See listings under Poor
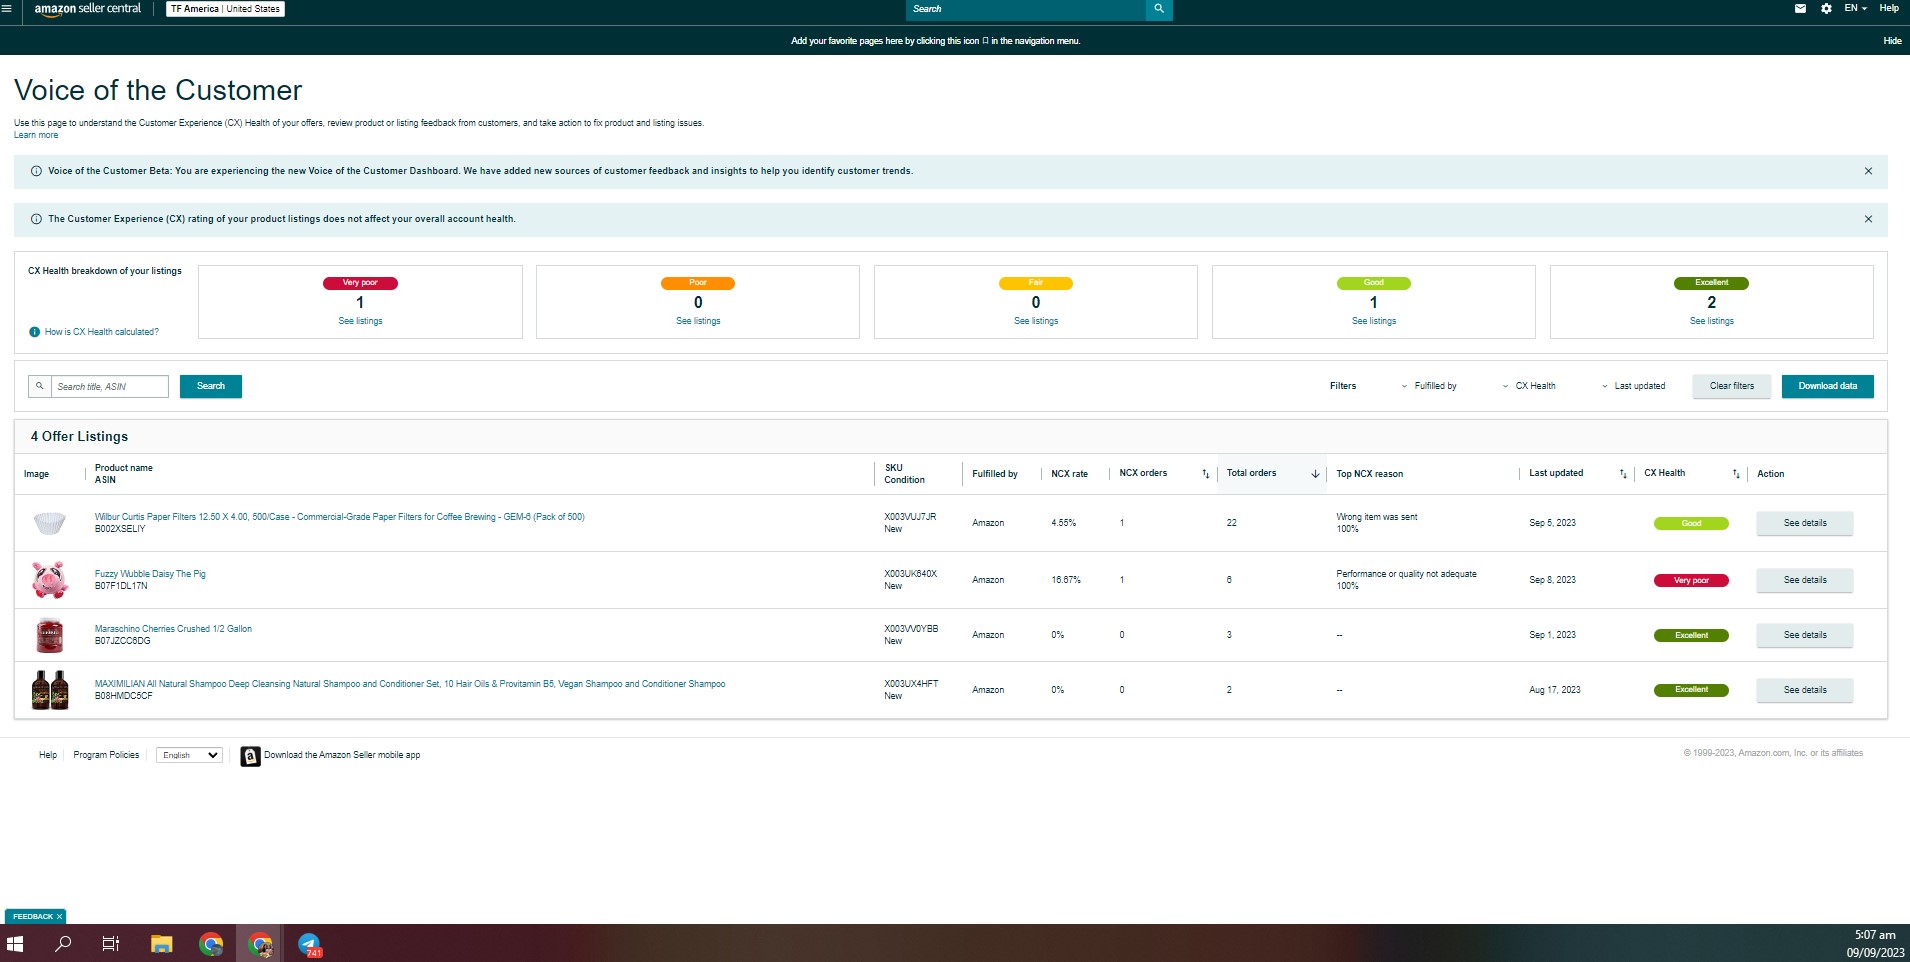Image resolution: width=1910 pixels, height=962 pixels. 698,321
